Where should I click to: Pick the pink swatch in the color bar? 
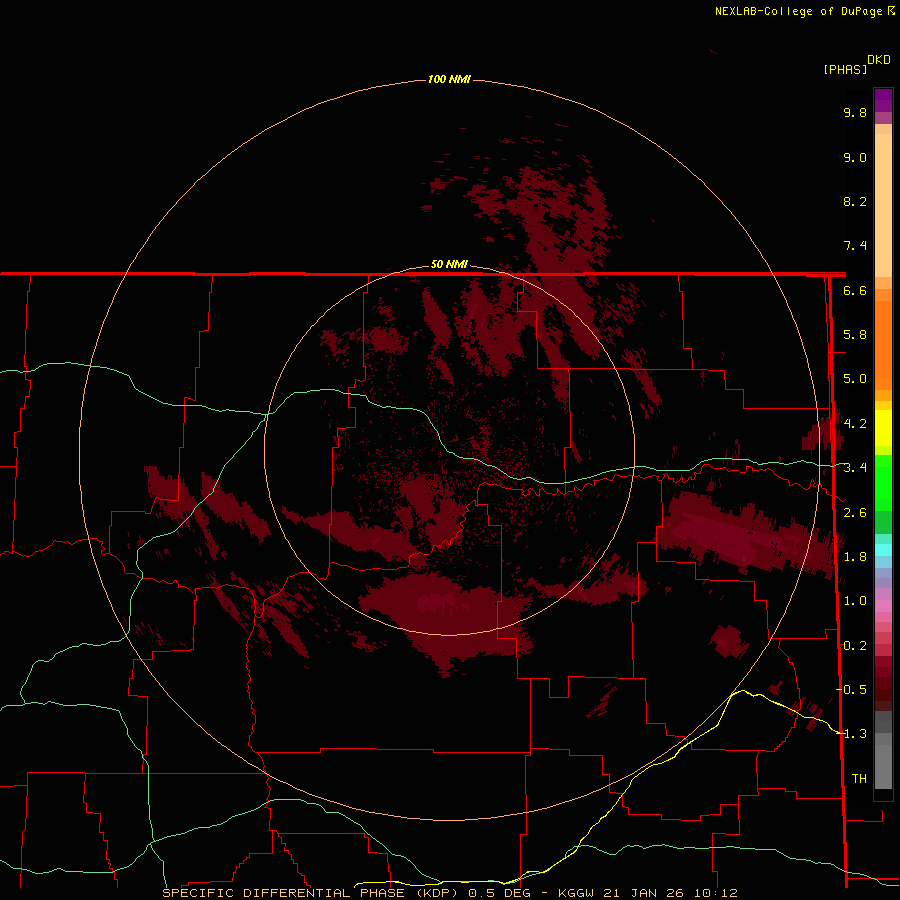[x=883, y=606]
